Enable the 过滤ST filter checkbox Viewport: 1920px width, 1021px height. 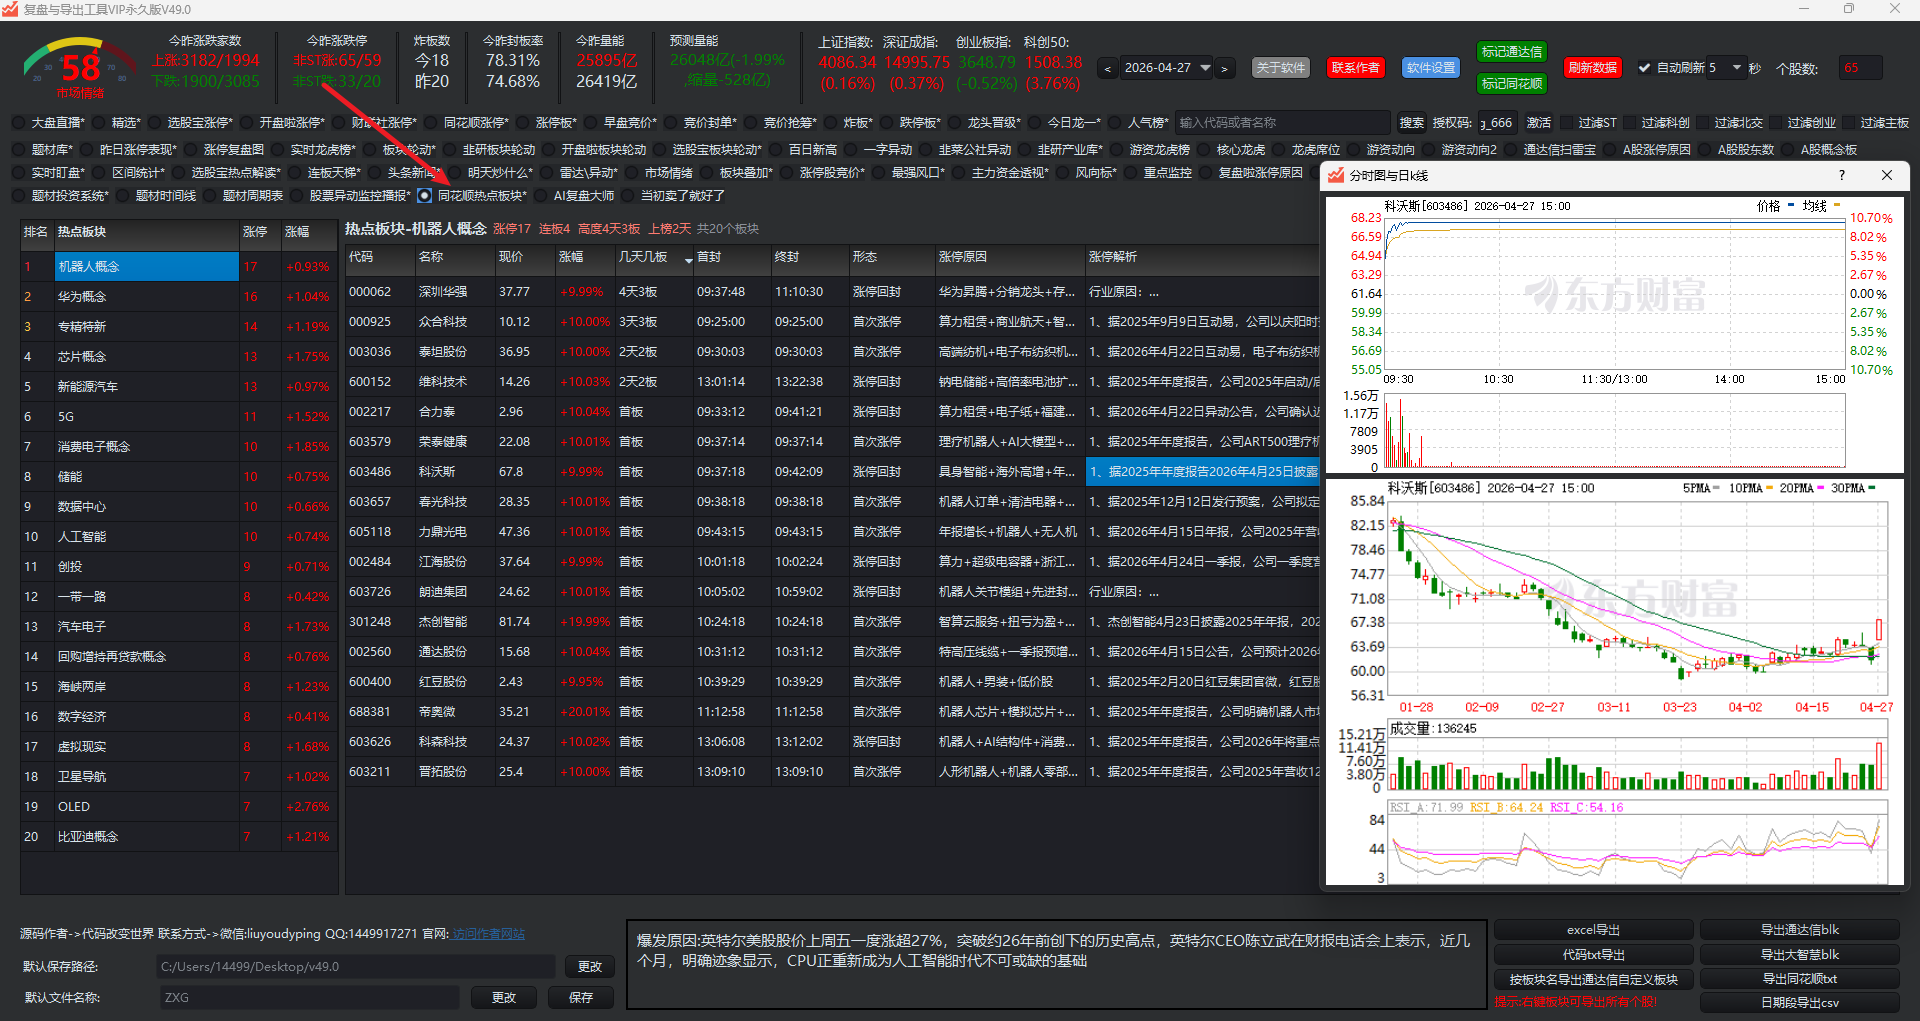pyautogui.click(x=1566, y=123)
